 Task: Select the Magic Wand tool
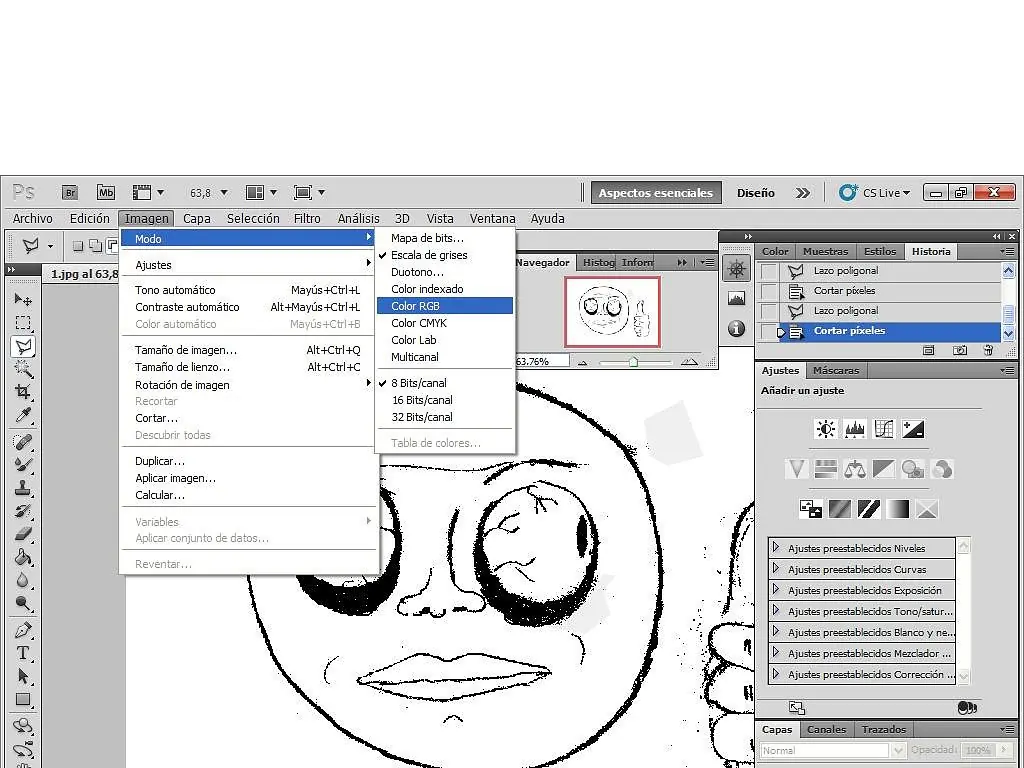pos(23,369)
